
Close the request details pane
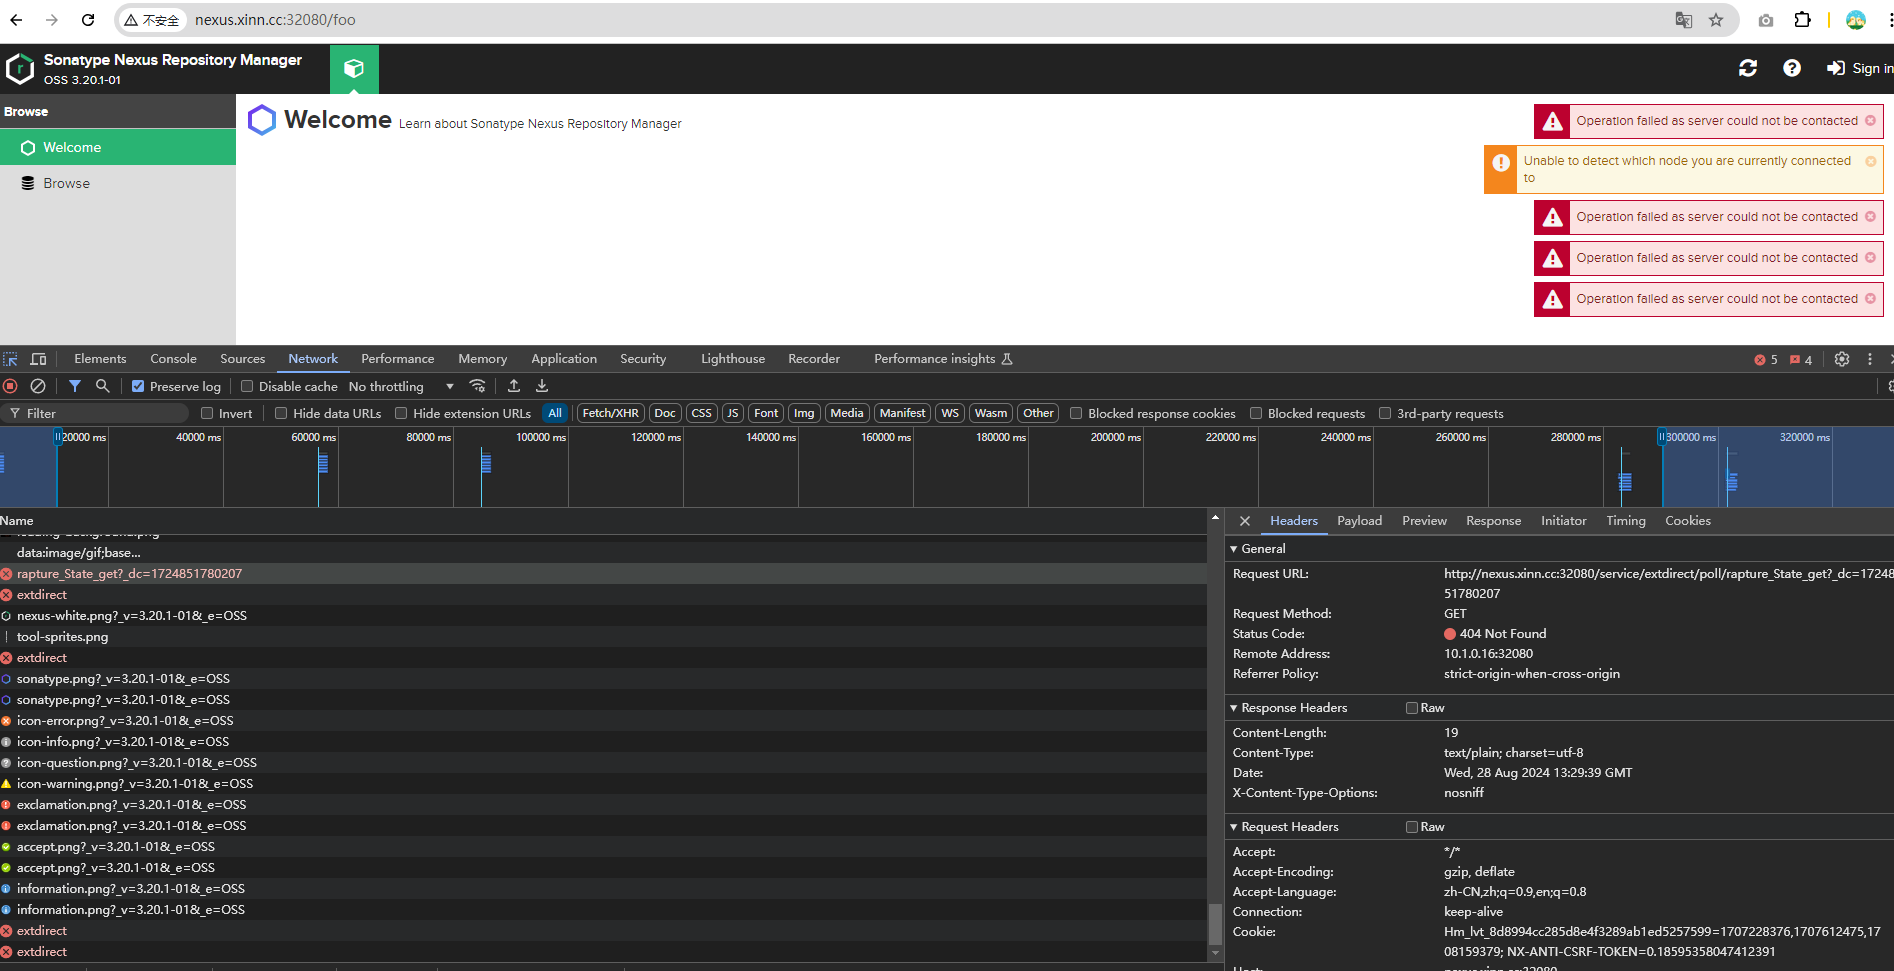pyautogui.click(x=1245, y=521)
